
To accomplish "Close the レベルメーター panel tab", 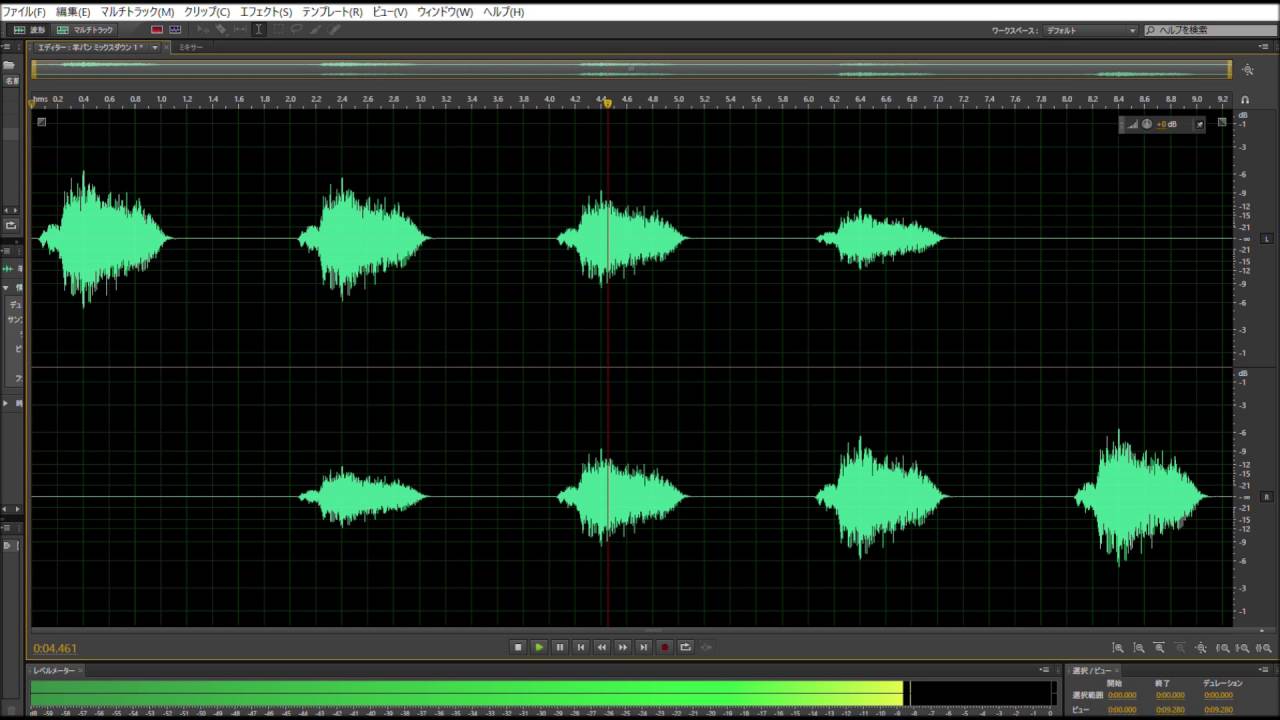I will (x=81, y=671).
